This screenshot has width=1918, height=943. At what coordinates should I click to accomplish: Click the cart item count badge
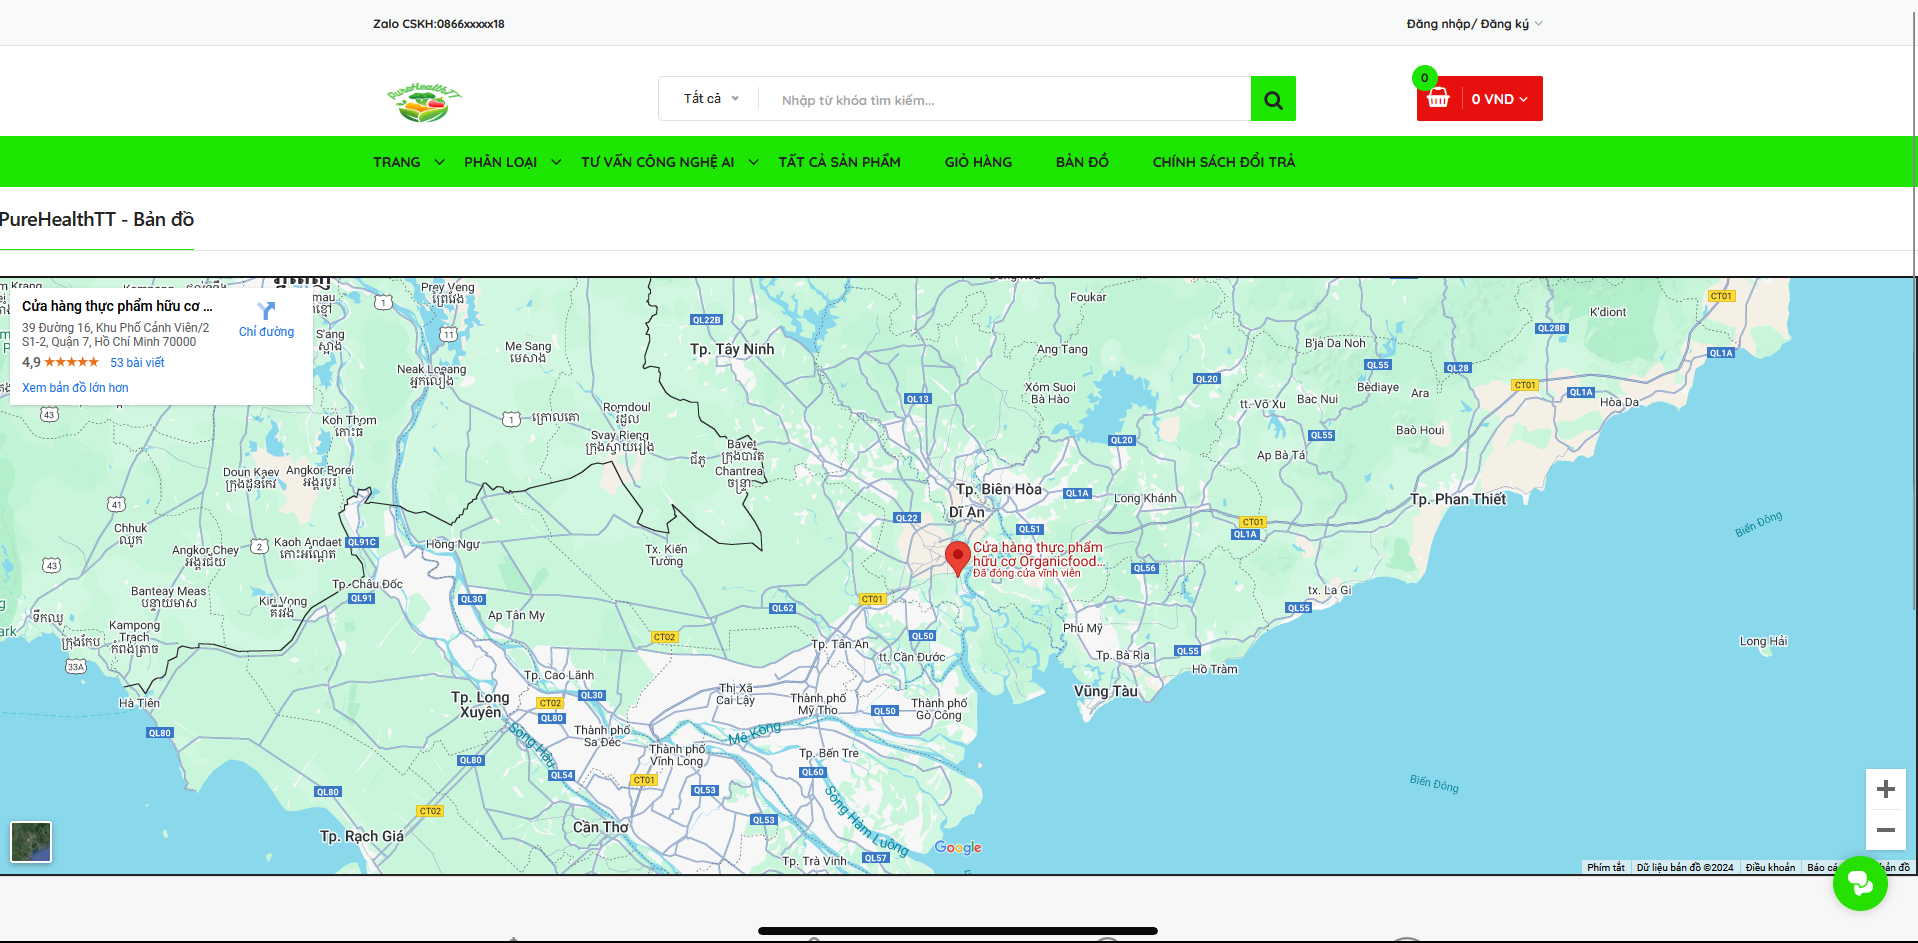coord(1425,78)
